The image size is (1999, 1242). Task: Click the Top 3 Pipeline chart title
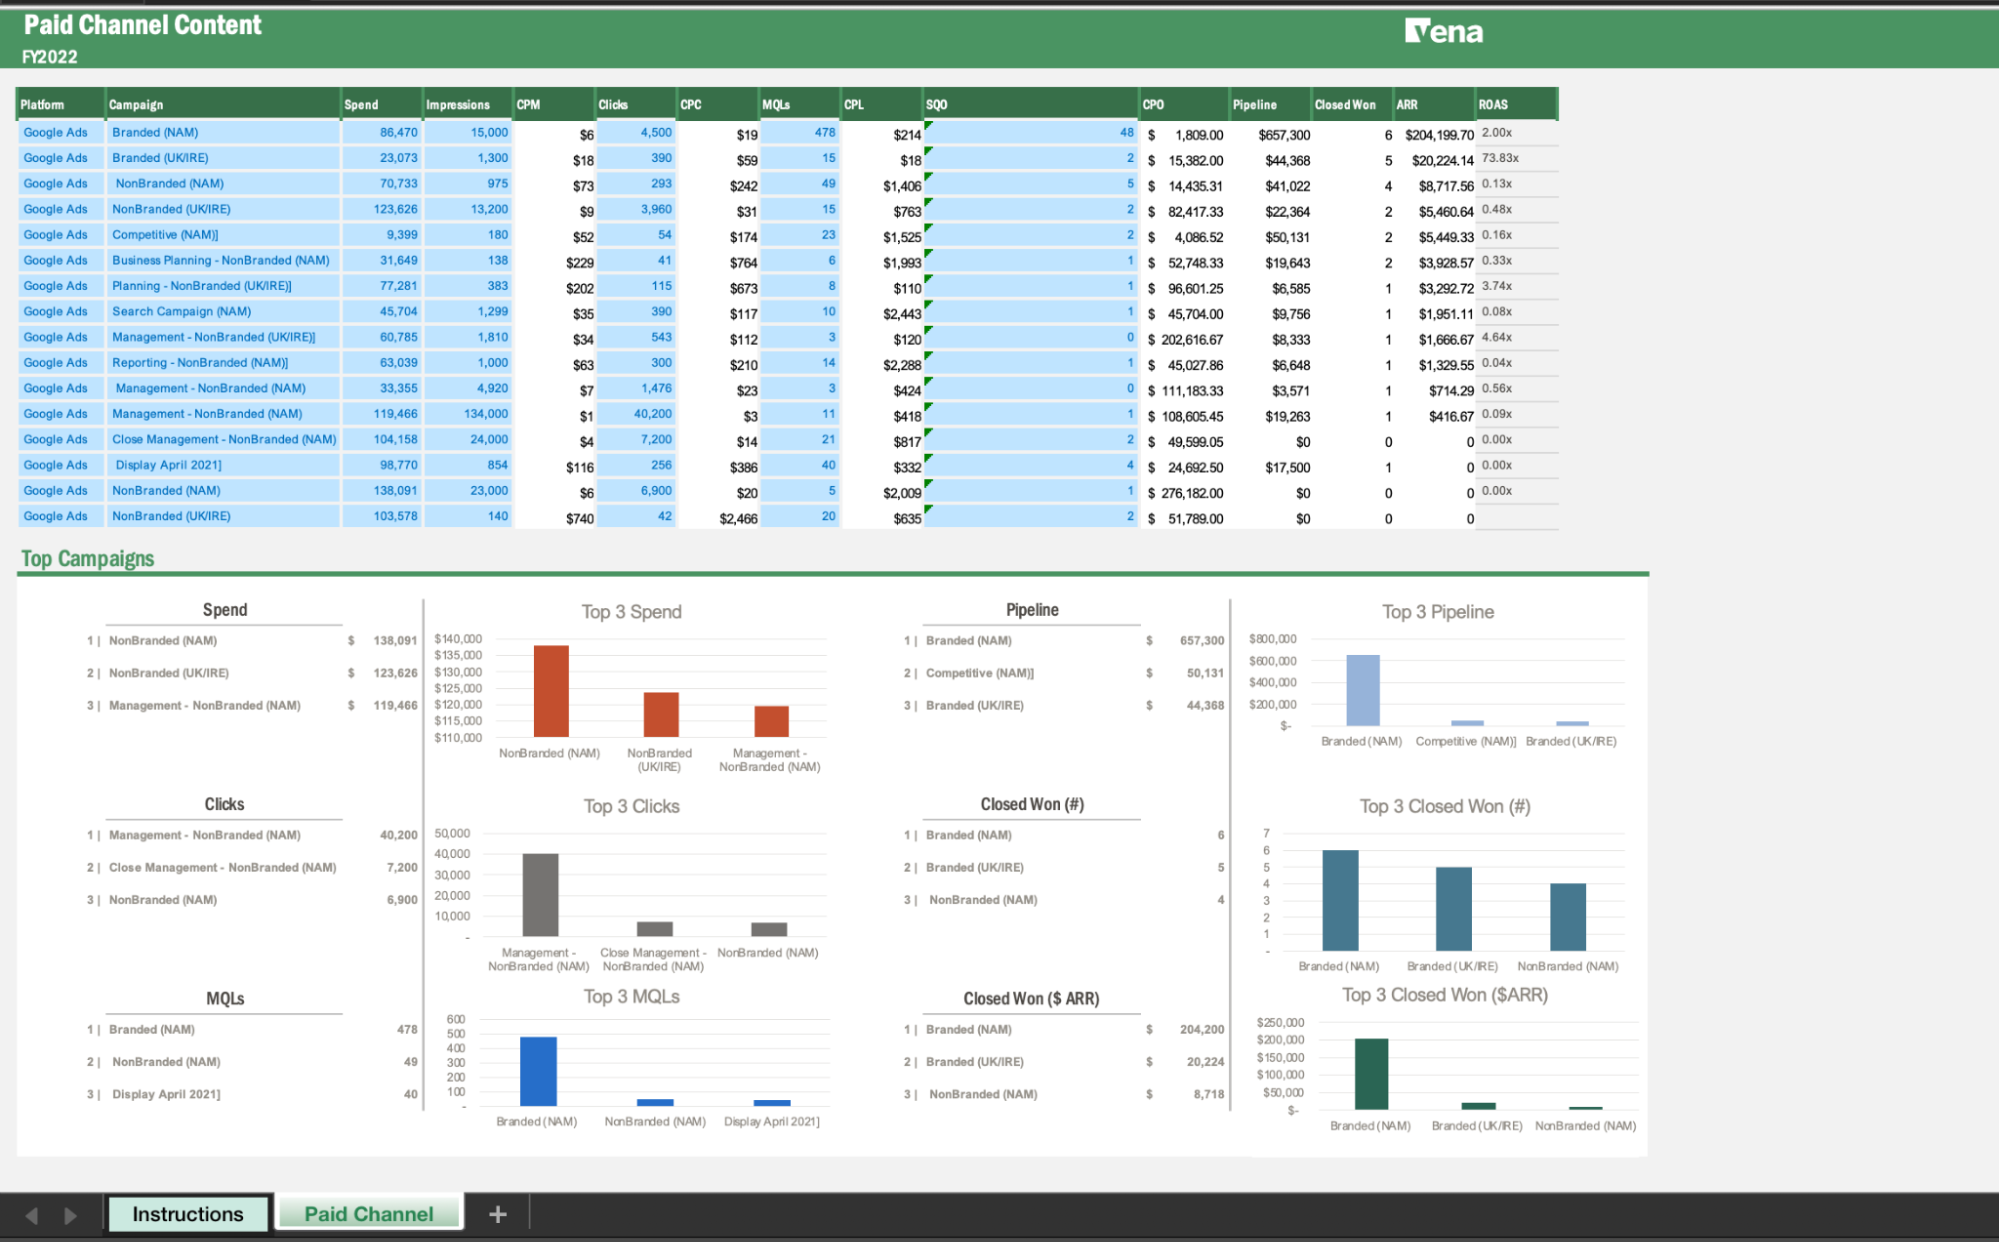click(x=1437, y=612)
